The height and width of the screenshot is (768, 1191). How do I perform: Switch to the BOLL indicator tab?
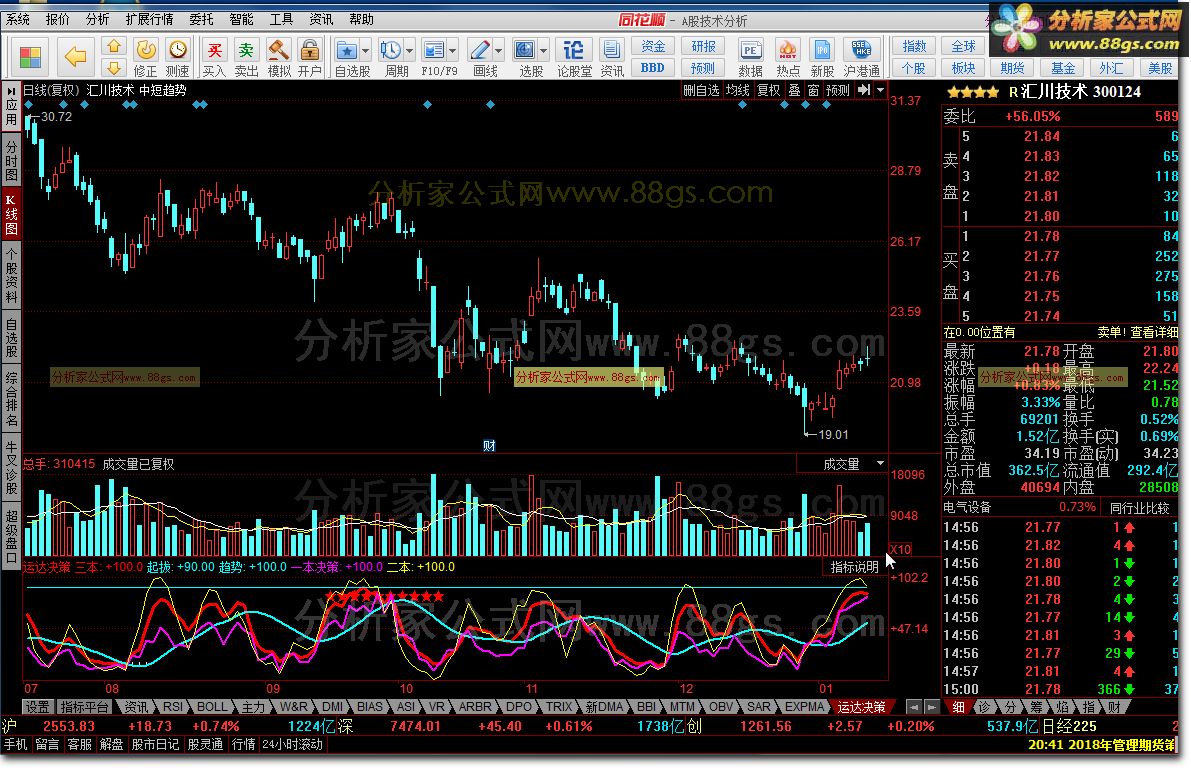[x=212, y=706]
